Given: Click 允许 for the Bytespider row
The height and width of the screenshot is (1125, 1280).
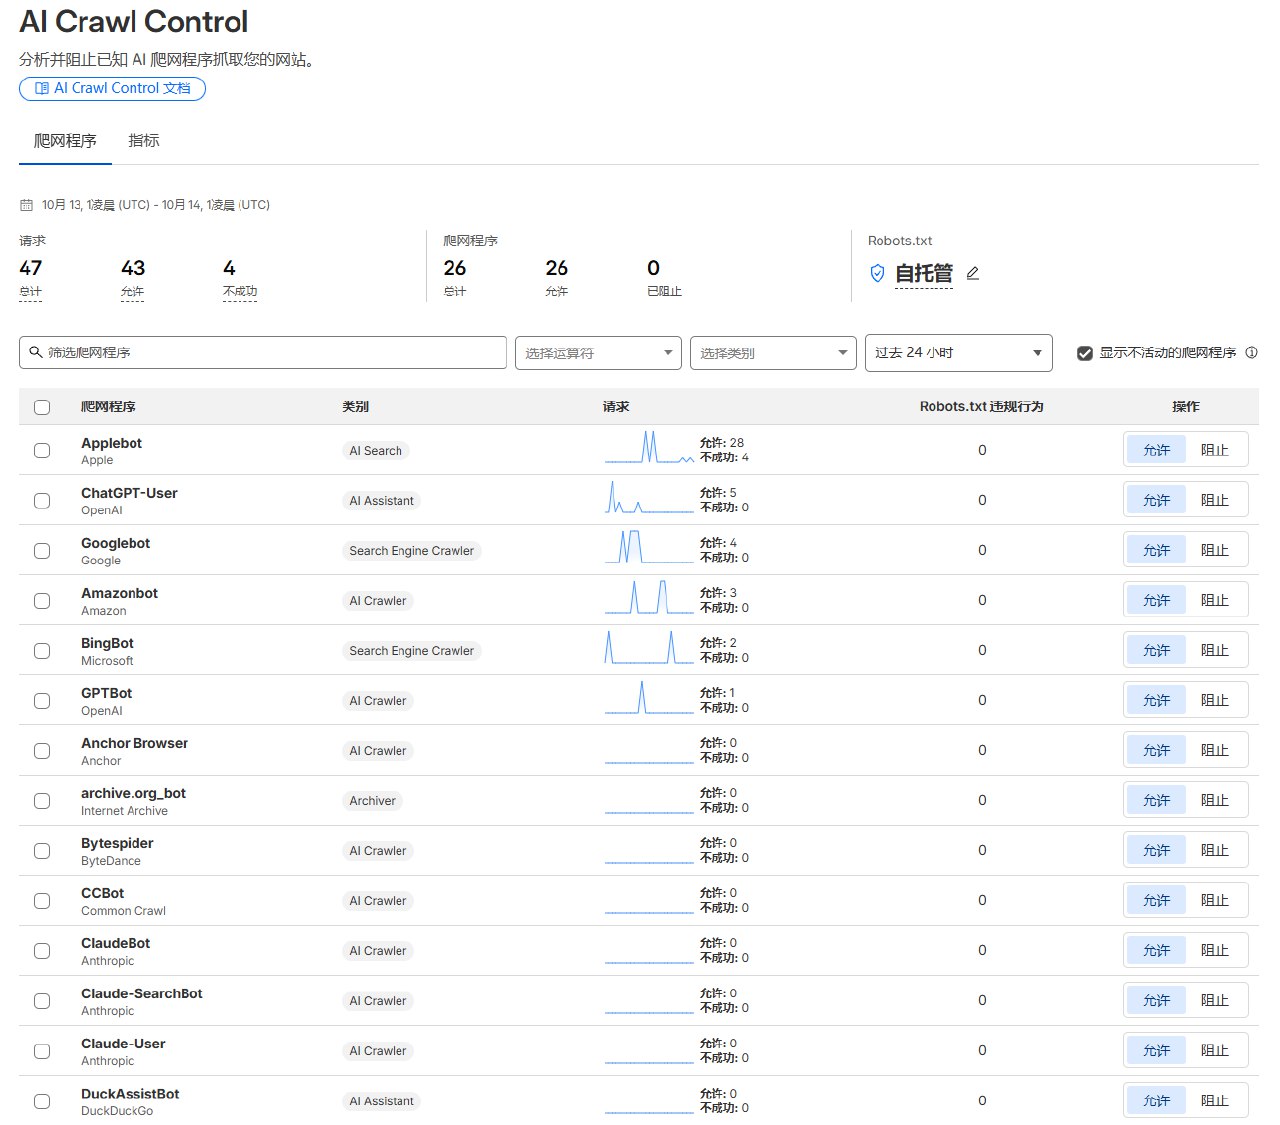Looking at the screenshot, I should click(1156, 850).
